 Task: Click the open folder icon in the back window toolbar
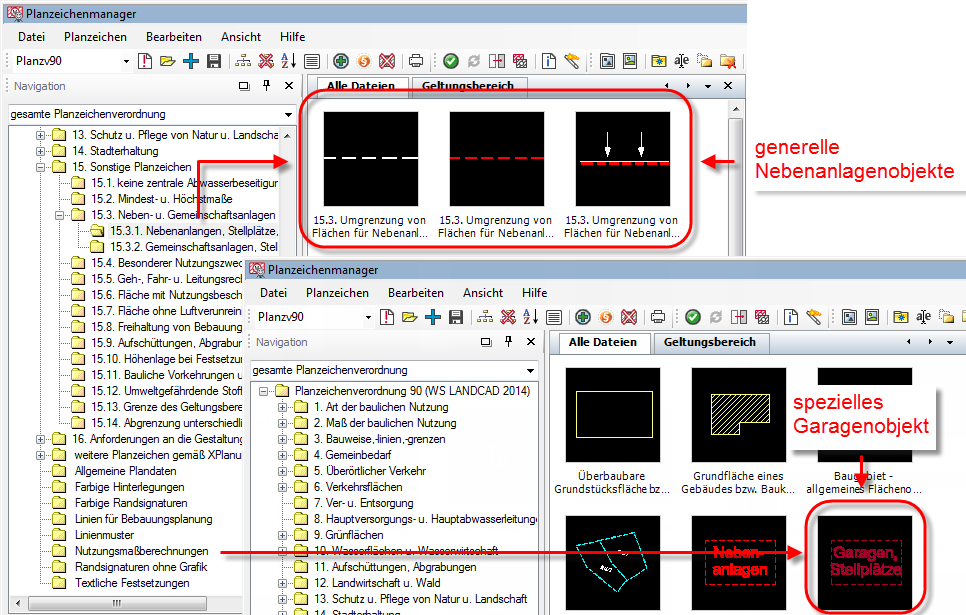tap(167, 61)
